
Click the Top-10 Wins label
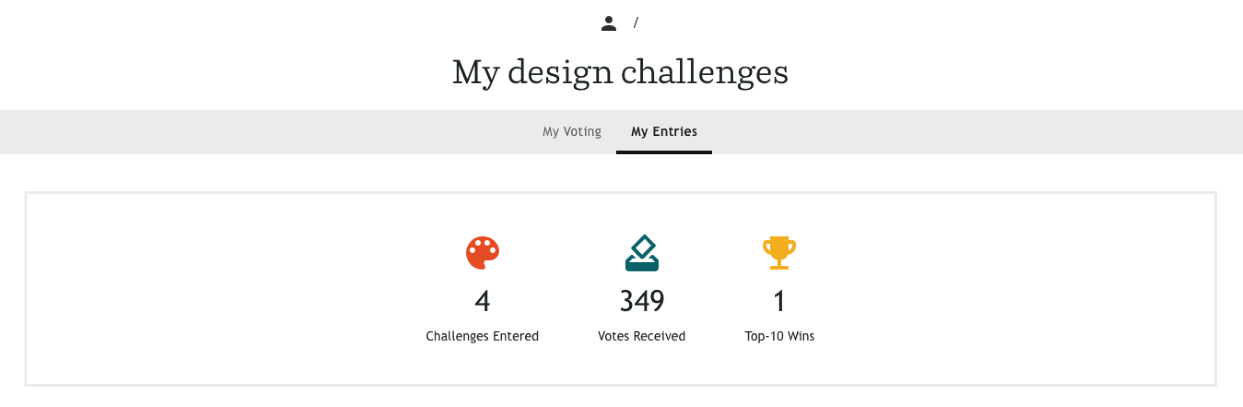[779, 336]
